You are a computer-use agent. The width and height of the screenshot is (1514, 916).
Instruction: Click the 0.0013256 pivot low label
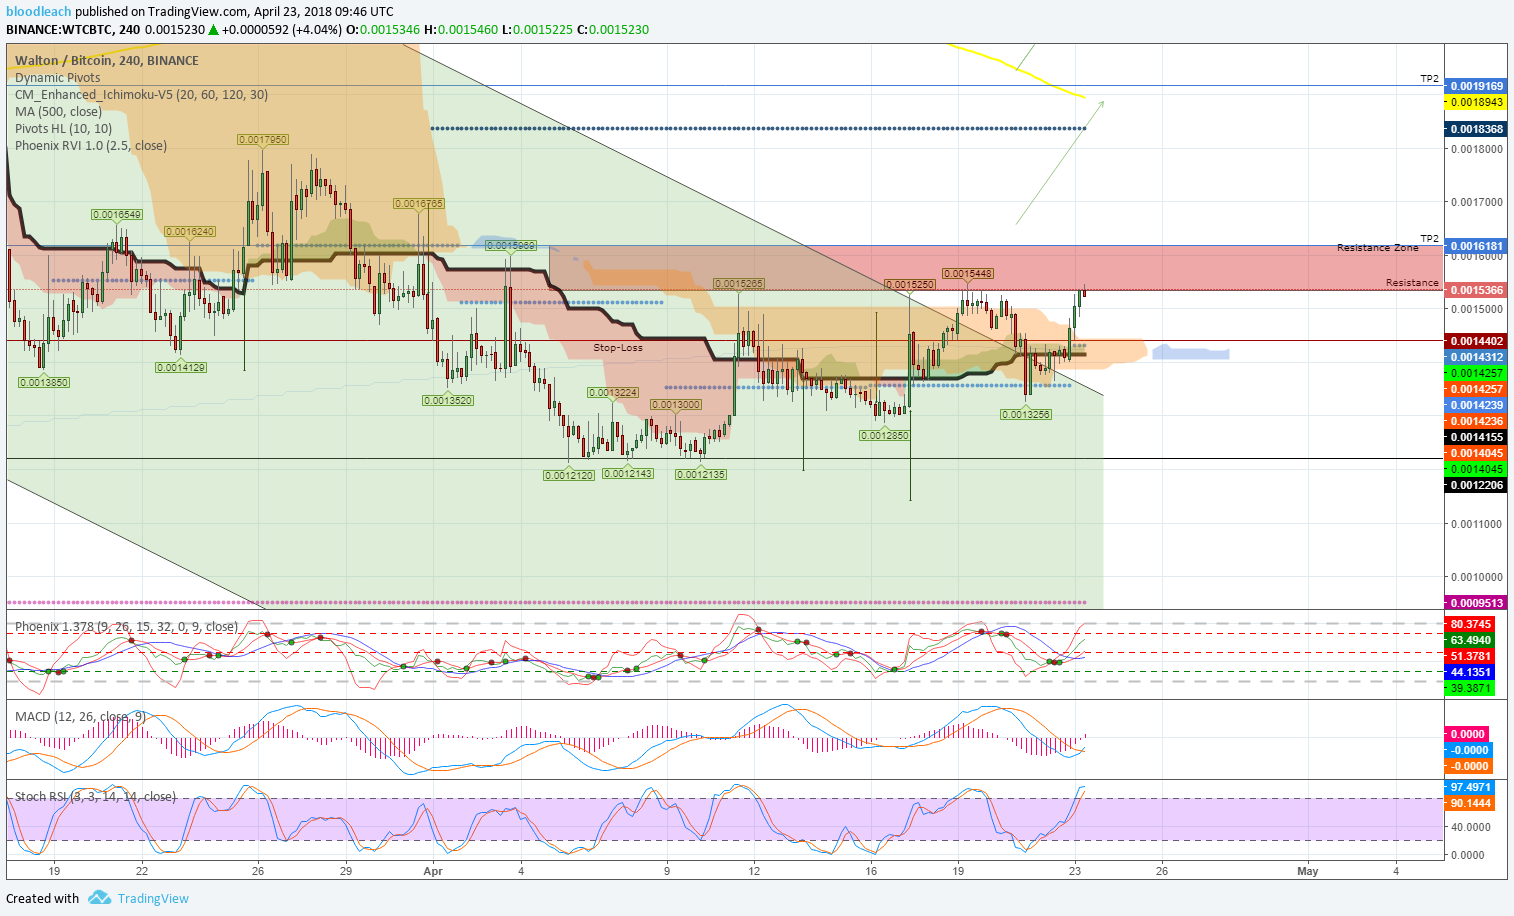1026,415
